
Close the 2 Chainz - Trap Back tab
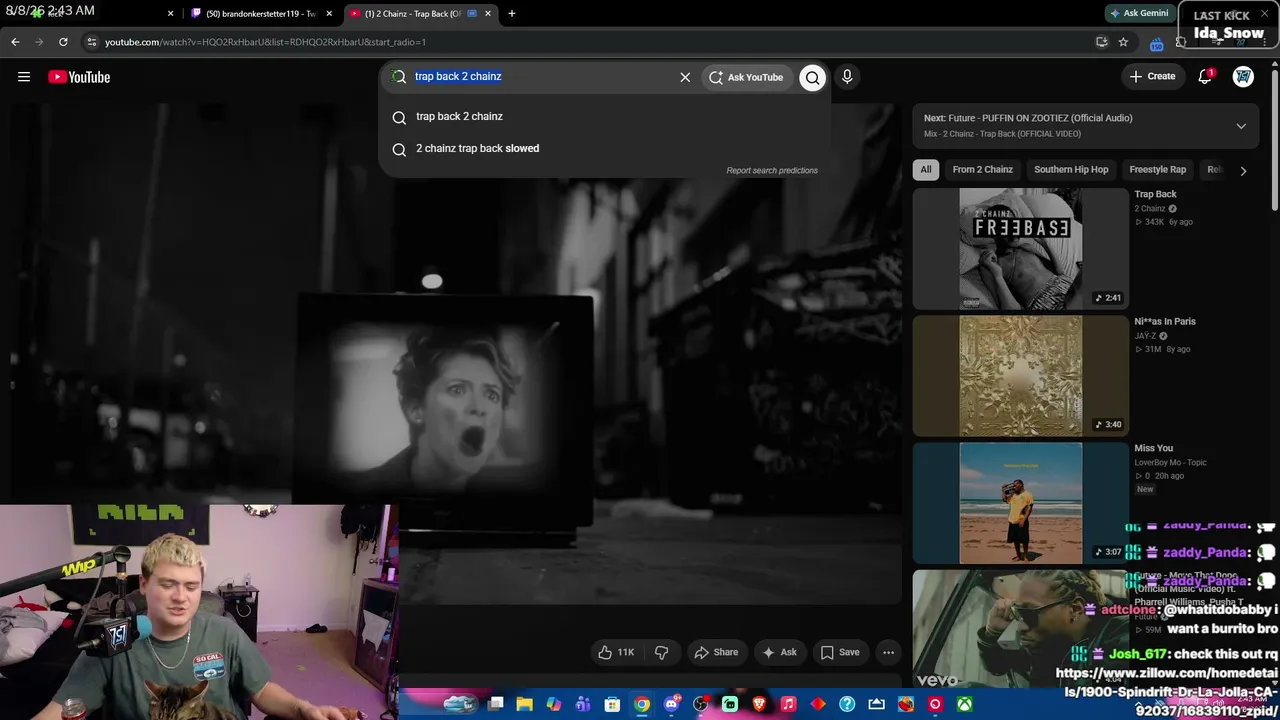[x=488, y=14]
